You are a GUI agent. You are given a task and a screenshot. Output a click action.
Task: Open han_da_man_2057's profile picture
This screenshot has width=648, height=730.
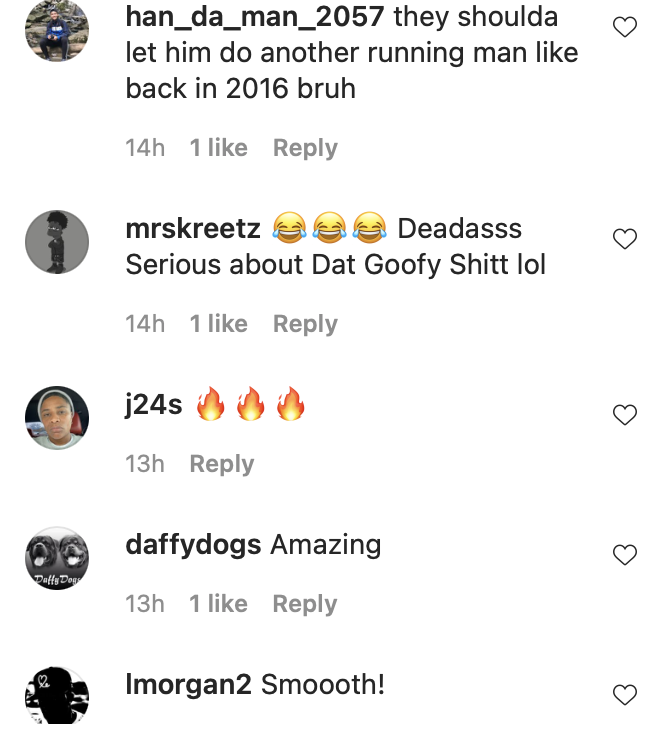click(57, 29)
